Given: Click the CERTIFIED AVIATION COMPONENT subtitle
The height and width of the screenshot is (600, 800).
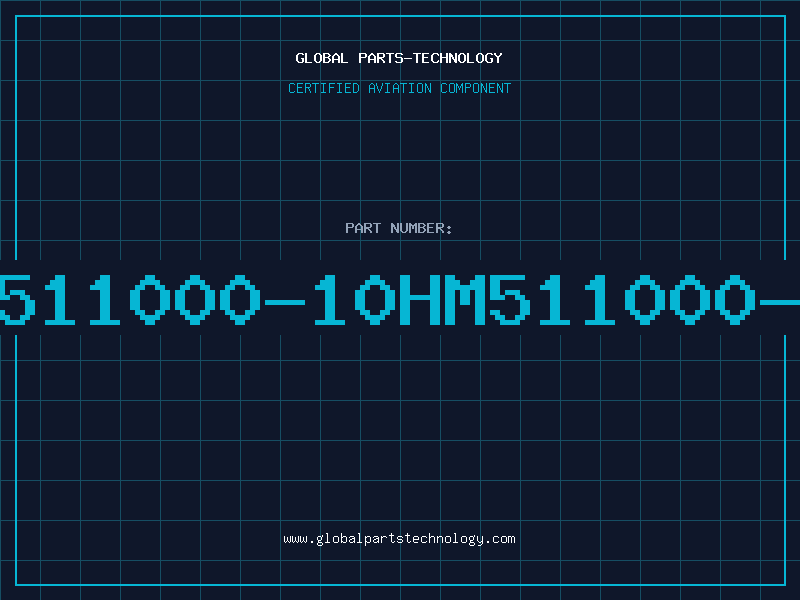Looking at the screenshot, I should point(399,88).
